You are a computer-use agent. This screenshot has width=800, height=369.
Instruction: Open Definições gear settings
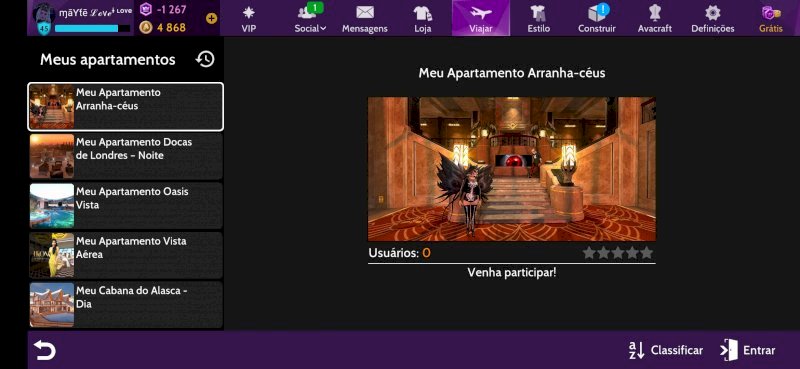click(713, 18)
